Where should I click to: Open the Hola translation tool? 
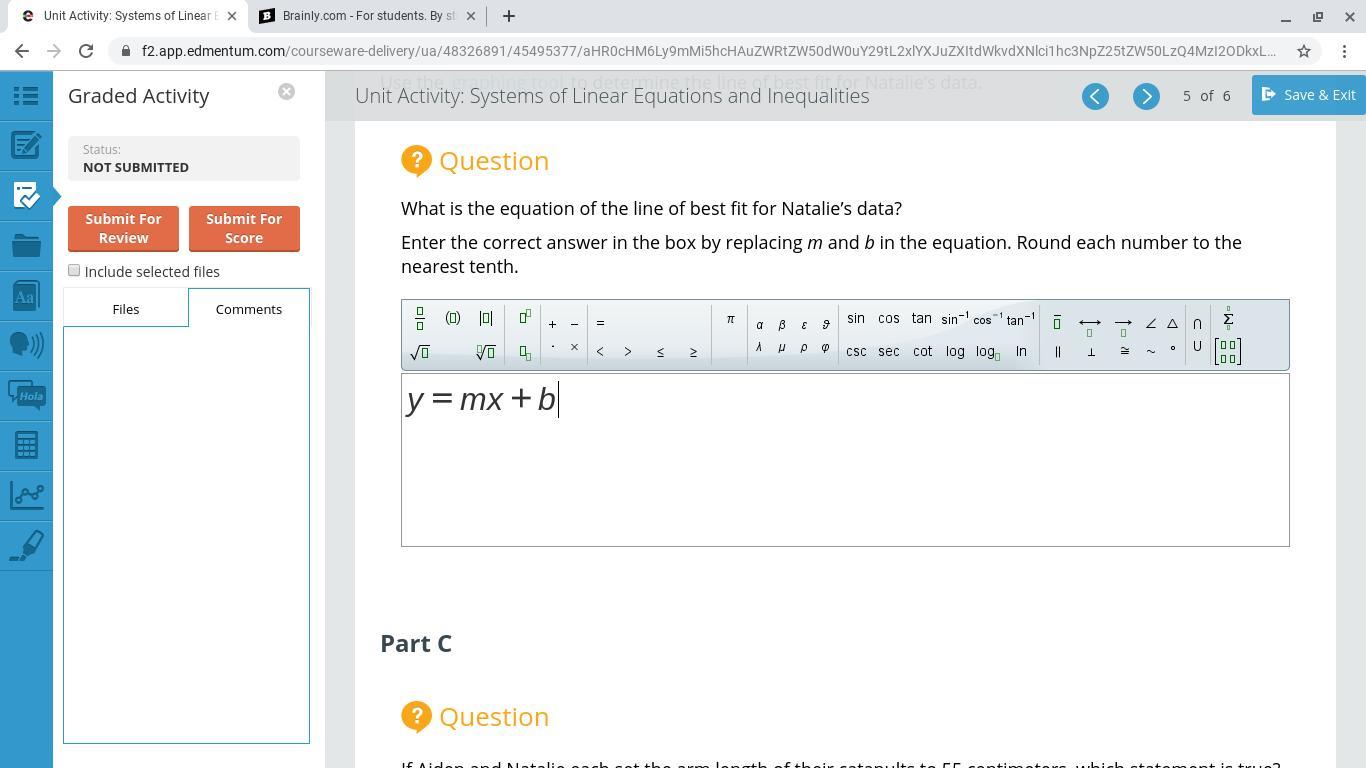coord(26,395)
